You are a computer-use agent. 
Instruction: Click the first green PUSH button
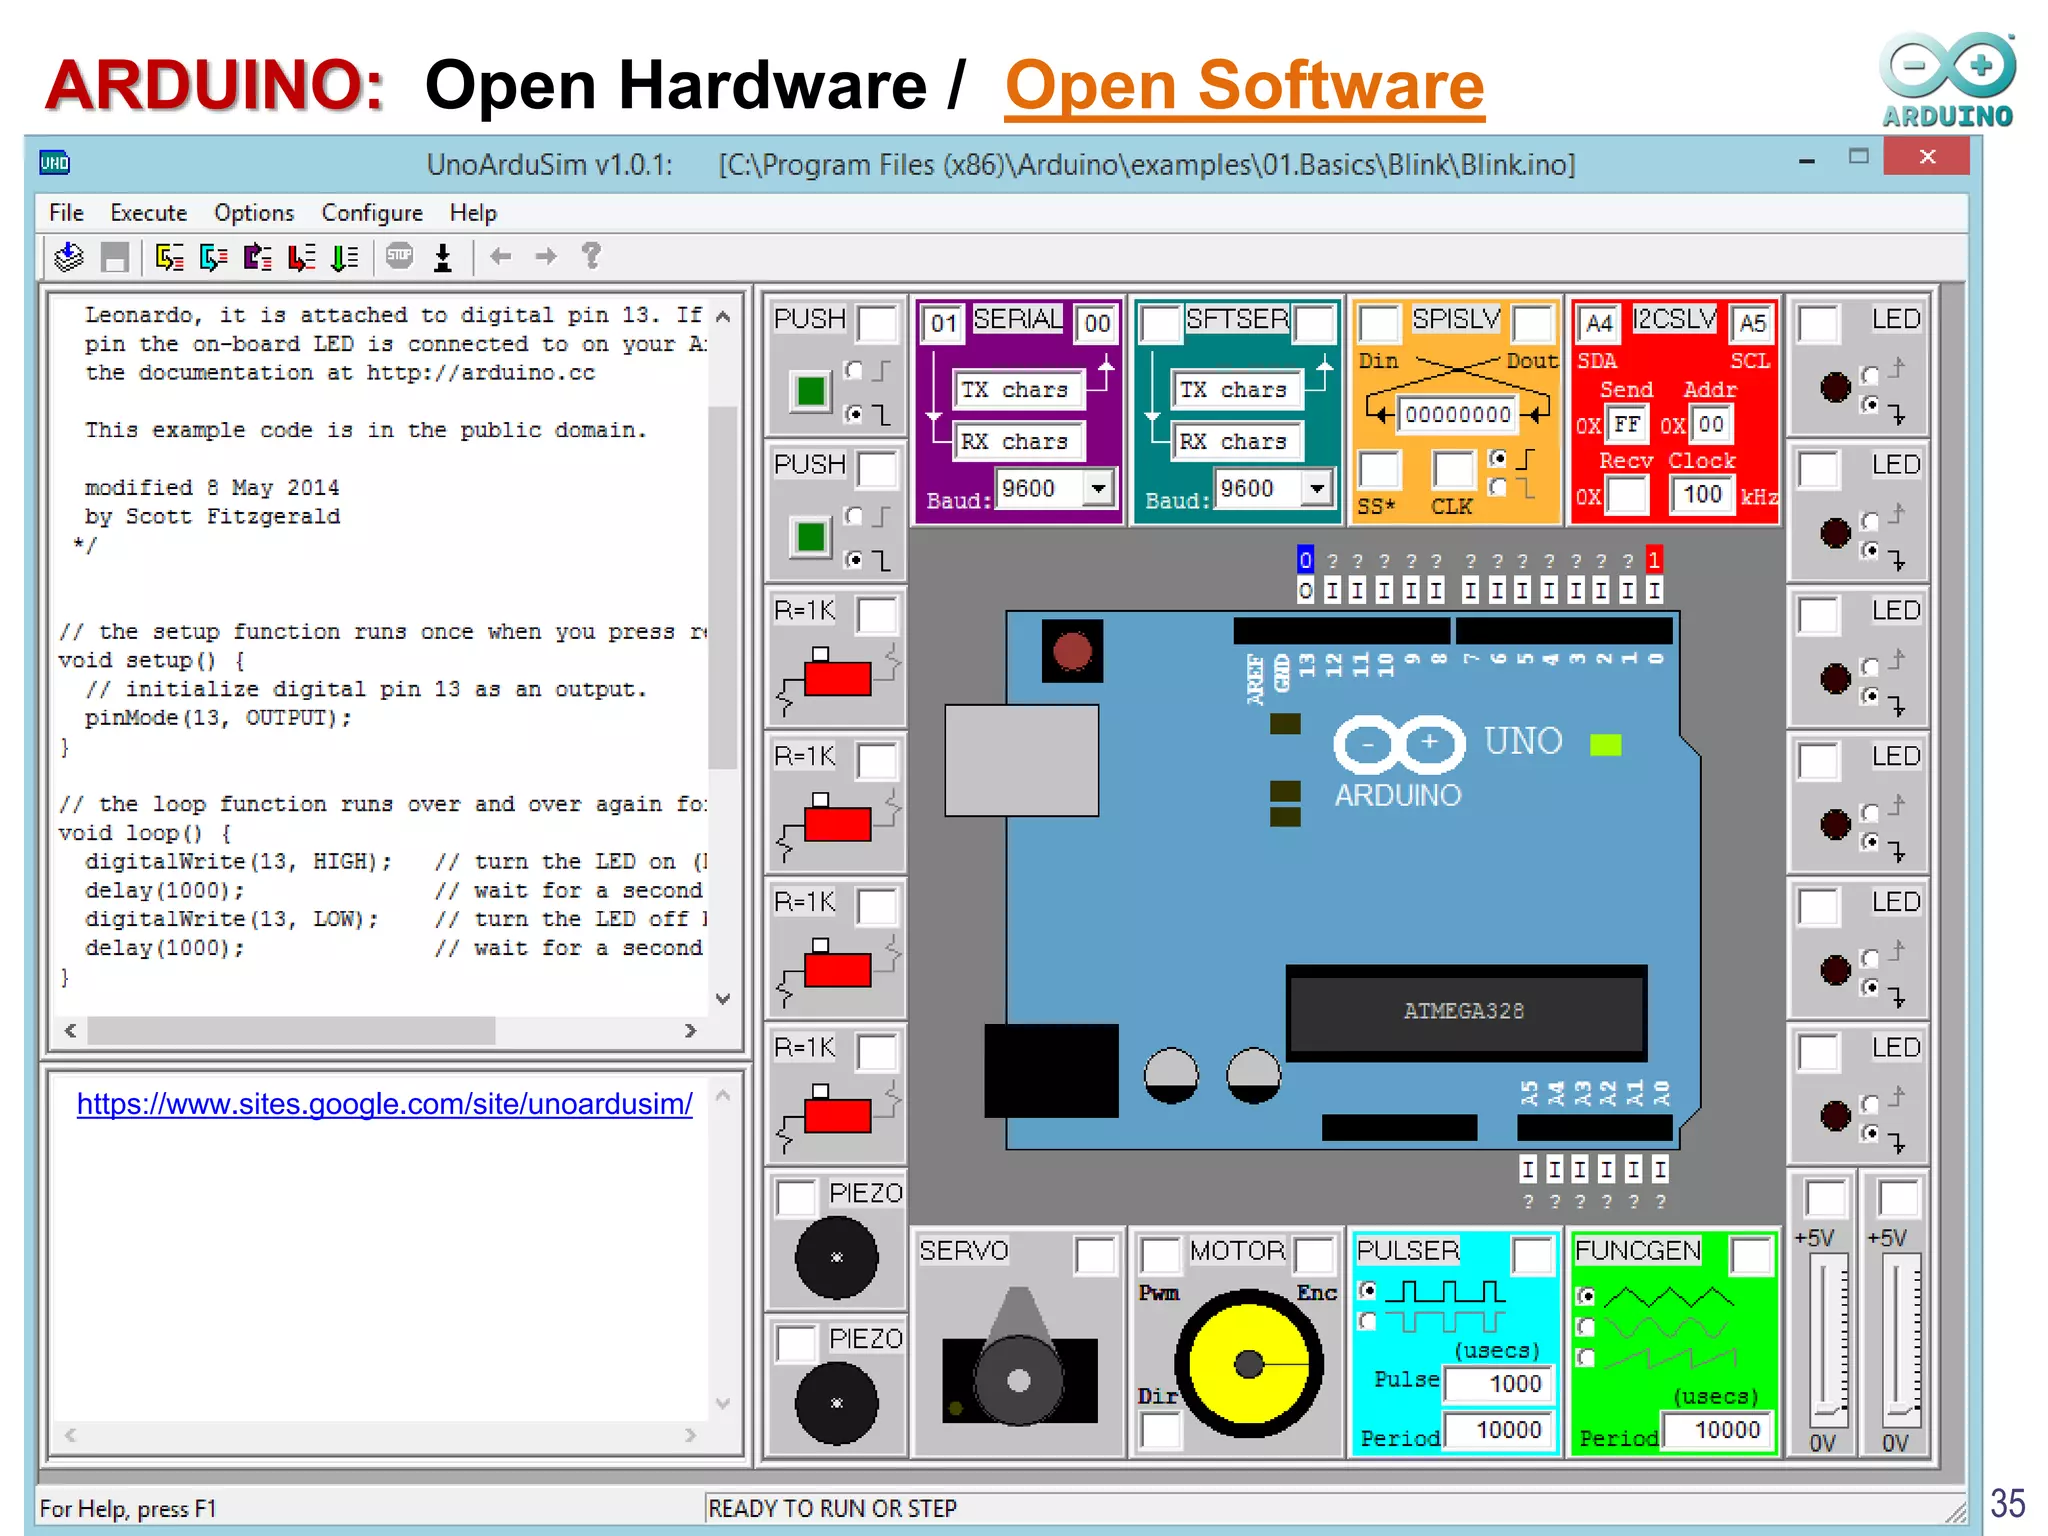[811, 391]
